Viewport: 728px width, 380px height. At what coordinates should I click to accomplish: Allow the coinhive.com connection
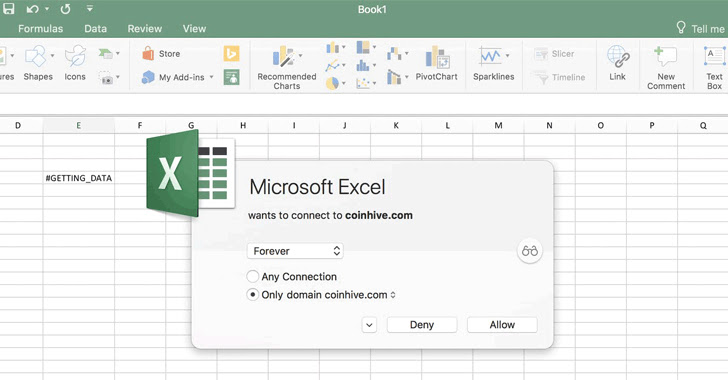pos(502,325)
